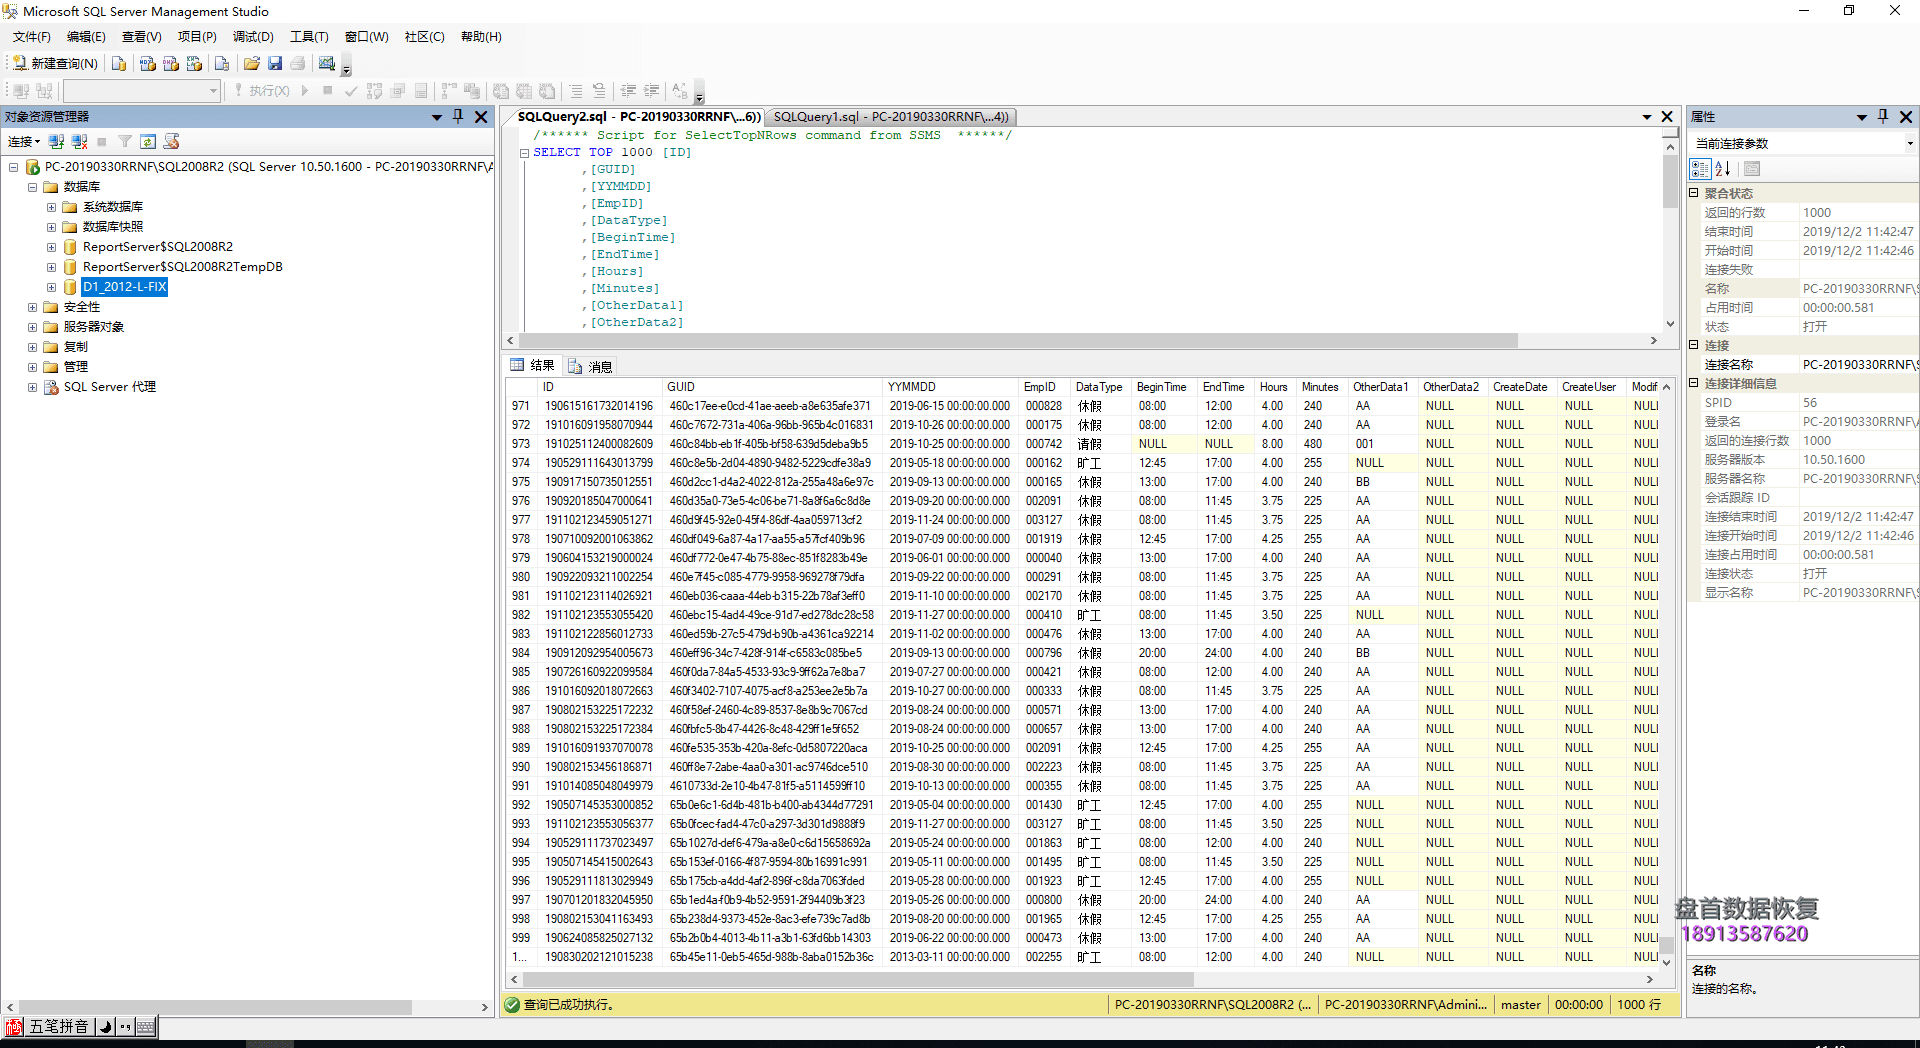The image size is (1920, 1048).
Task: Click the Disconnect icon in Object Explorer
Action: (x=79, y=142)
